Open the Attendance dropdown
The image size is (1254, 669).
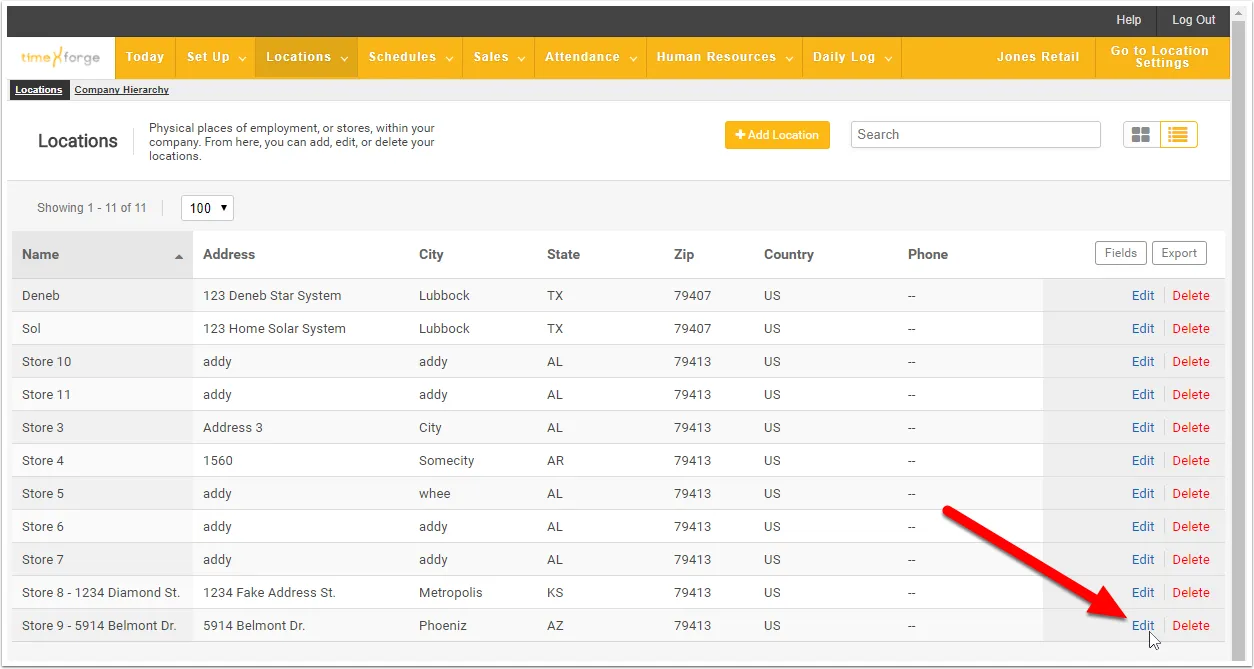click(x=590, y=57)
